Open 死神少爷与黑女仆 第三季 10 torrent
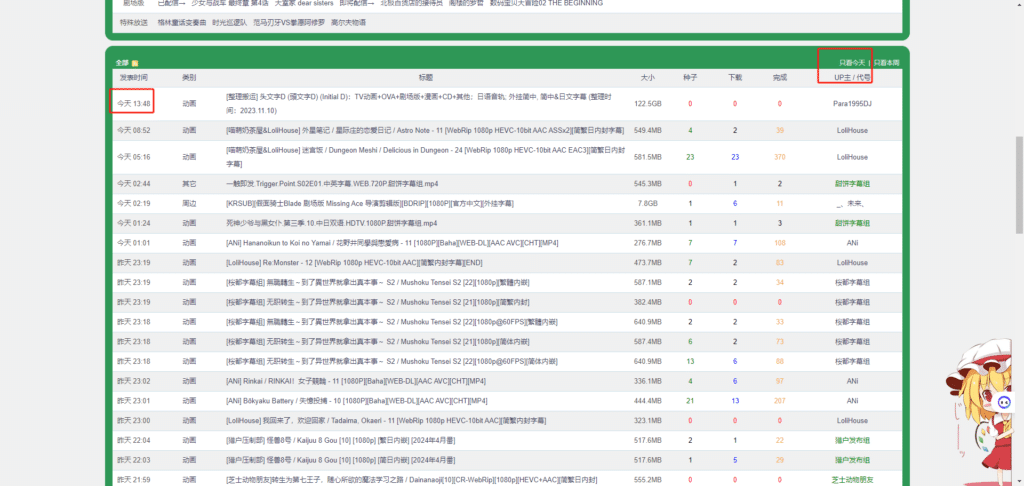Screen dimensions: 1024x486 331,223
